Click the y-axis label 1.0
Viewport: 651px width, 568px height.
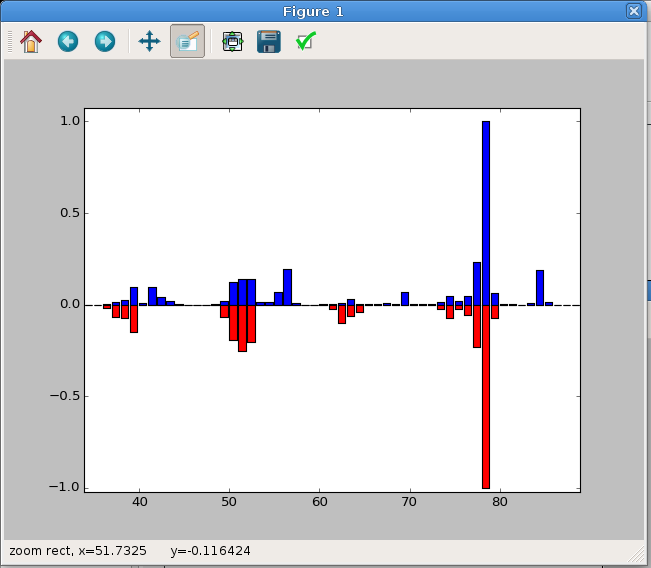click(70, 121)
